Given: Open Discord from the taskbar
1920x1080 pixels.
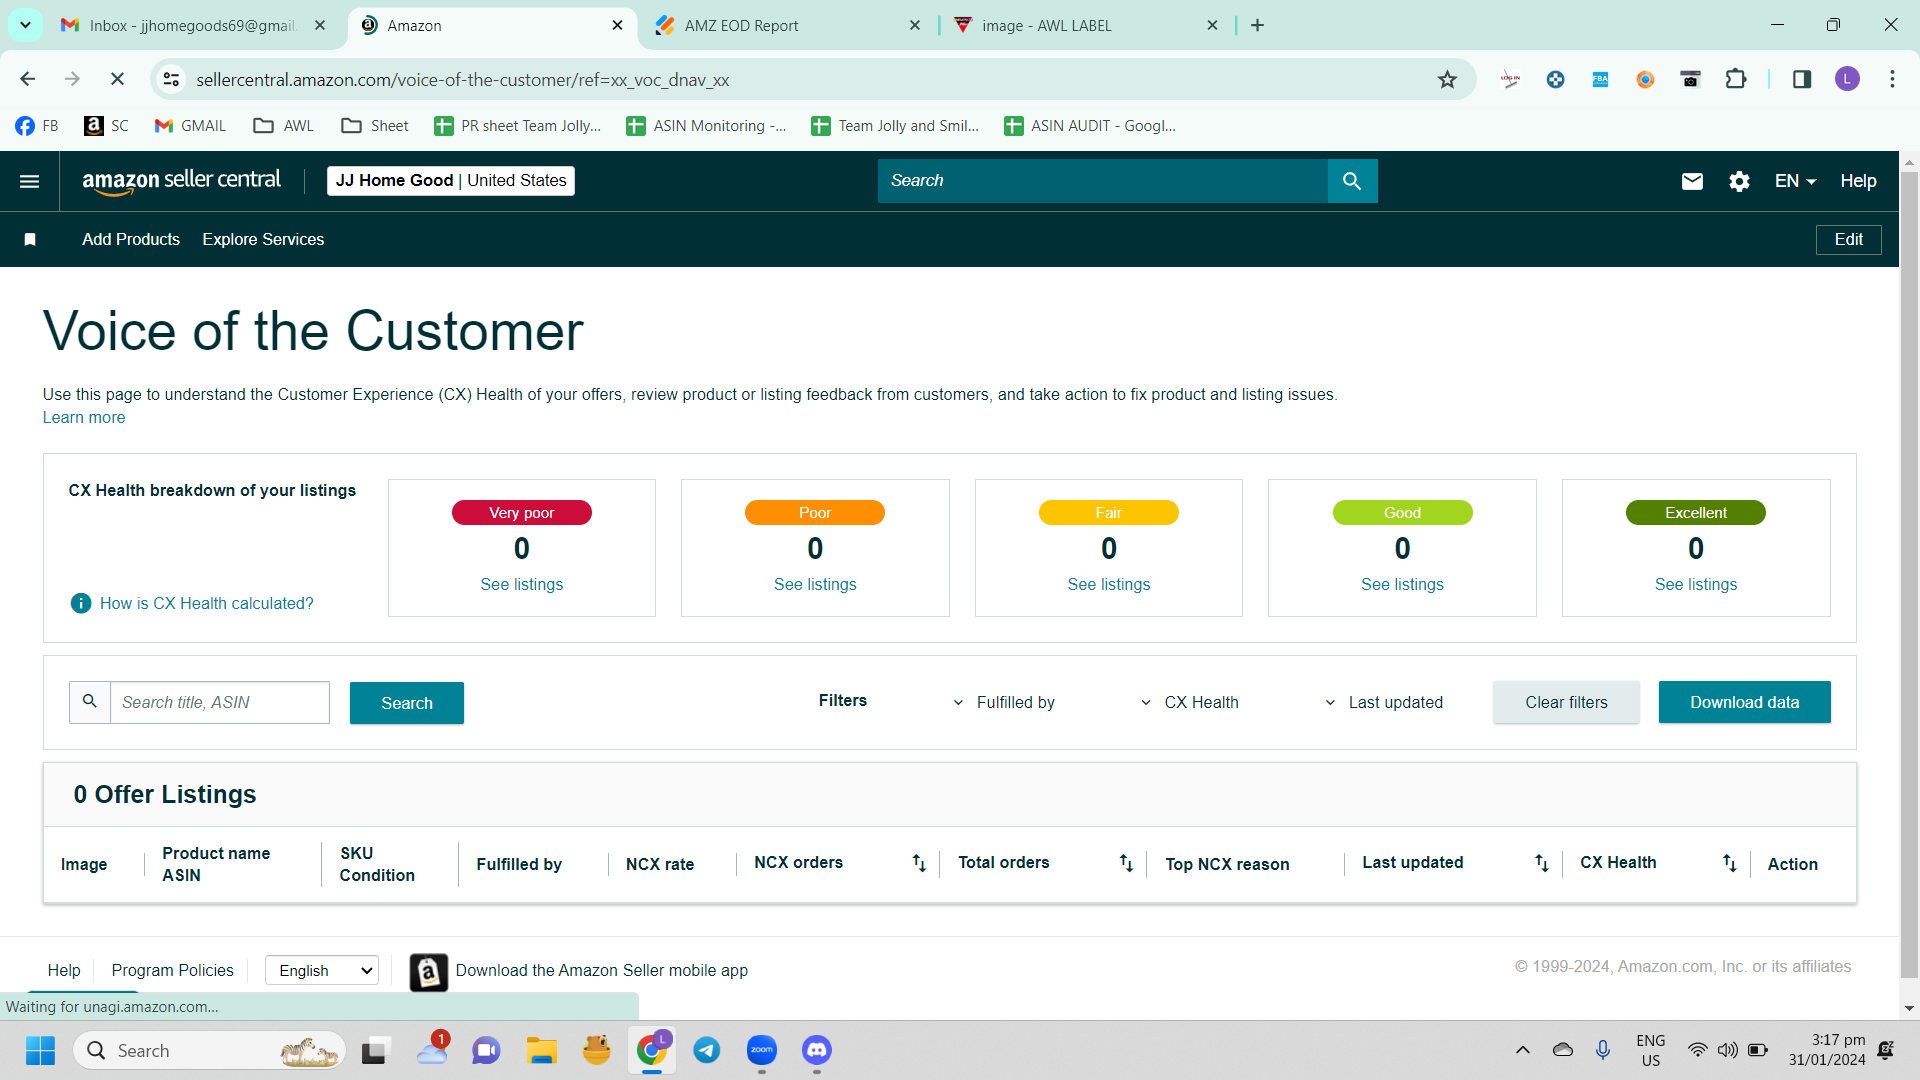Looking at the screenshot, I should click(x=817, y=1050).
